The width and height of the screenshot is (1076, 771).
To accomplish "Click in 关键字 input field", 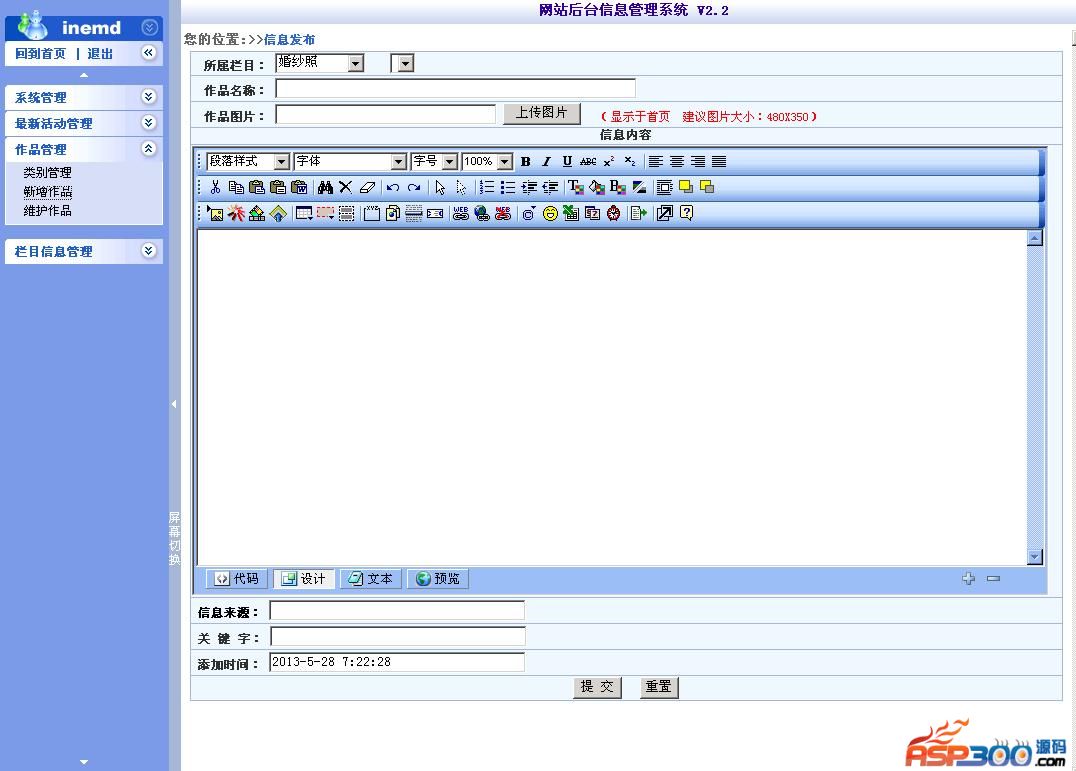I will coord(398,637).
